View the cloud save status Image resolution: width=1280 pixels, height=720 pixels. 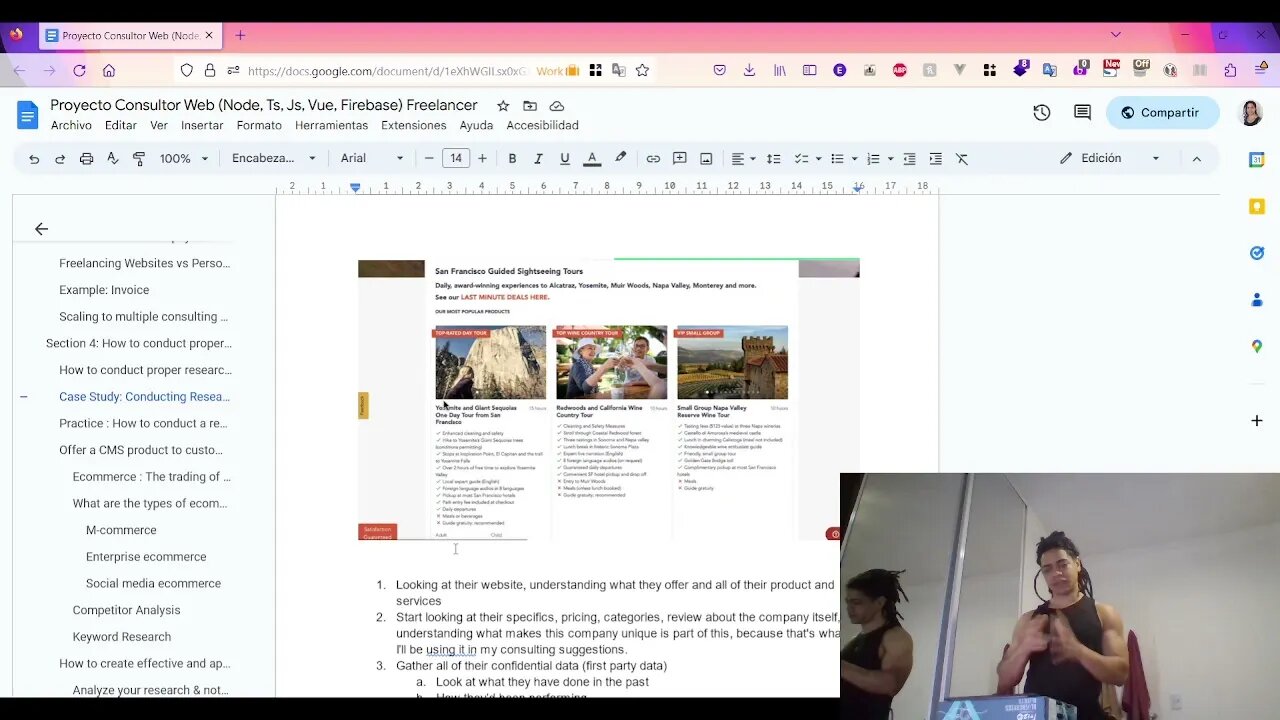[557, 106]
